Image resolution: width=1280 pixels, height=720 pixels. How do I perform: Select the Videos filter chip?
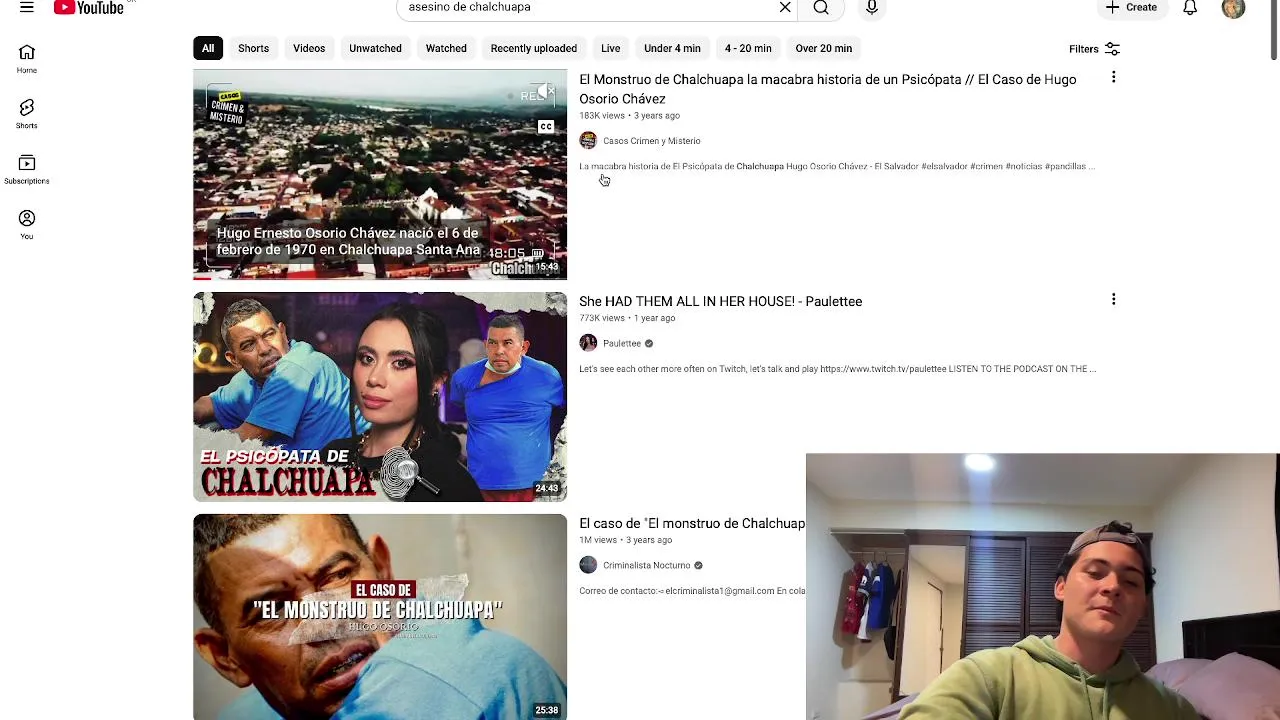tap(309, 48)
